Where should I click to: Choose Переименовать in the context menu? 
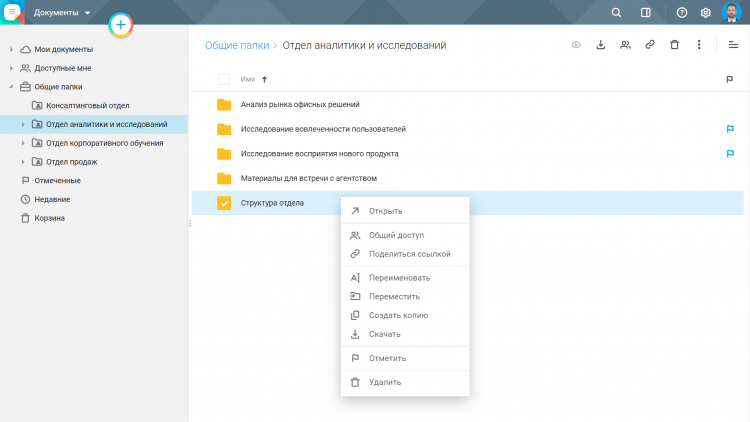pyautogui.click(x=405, y=278)
